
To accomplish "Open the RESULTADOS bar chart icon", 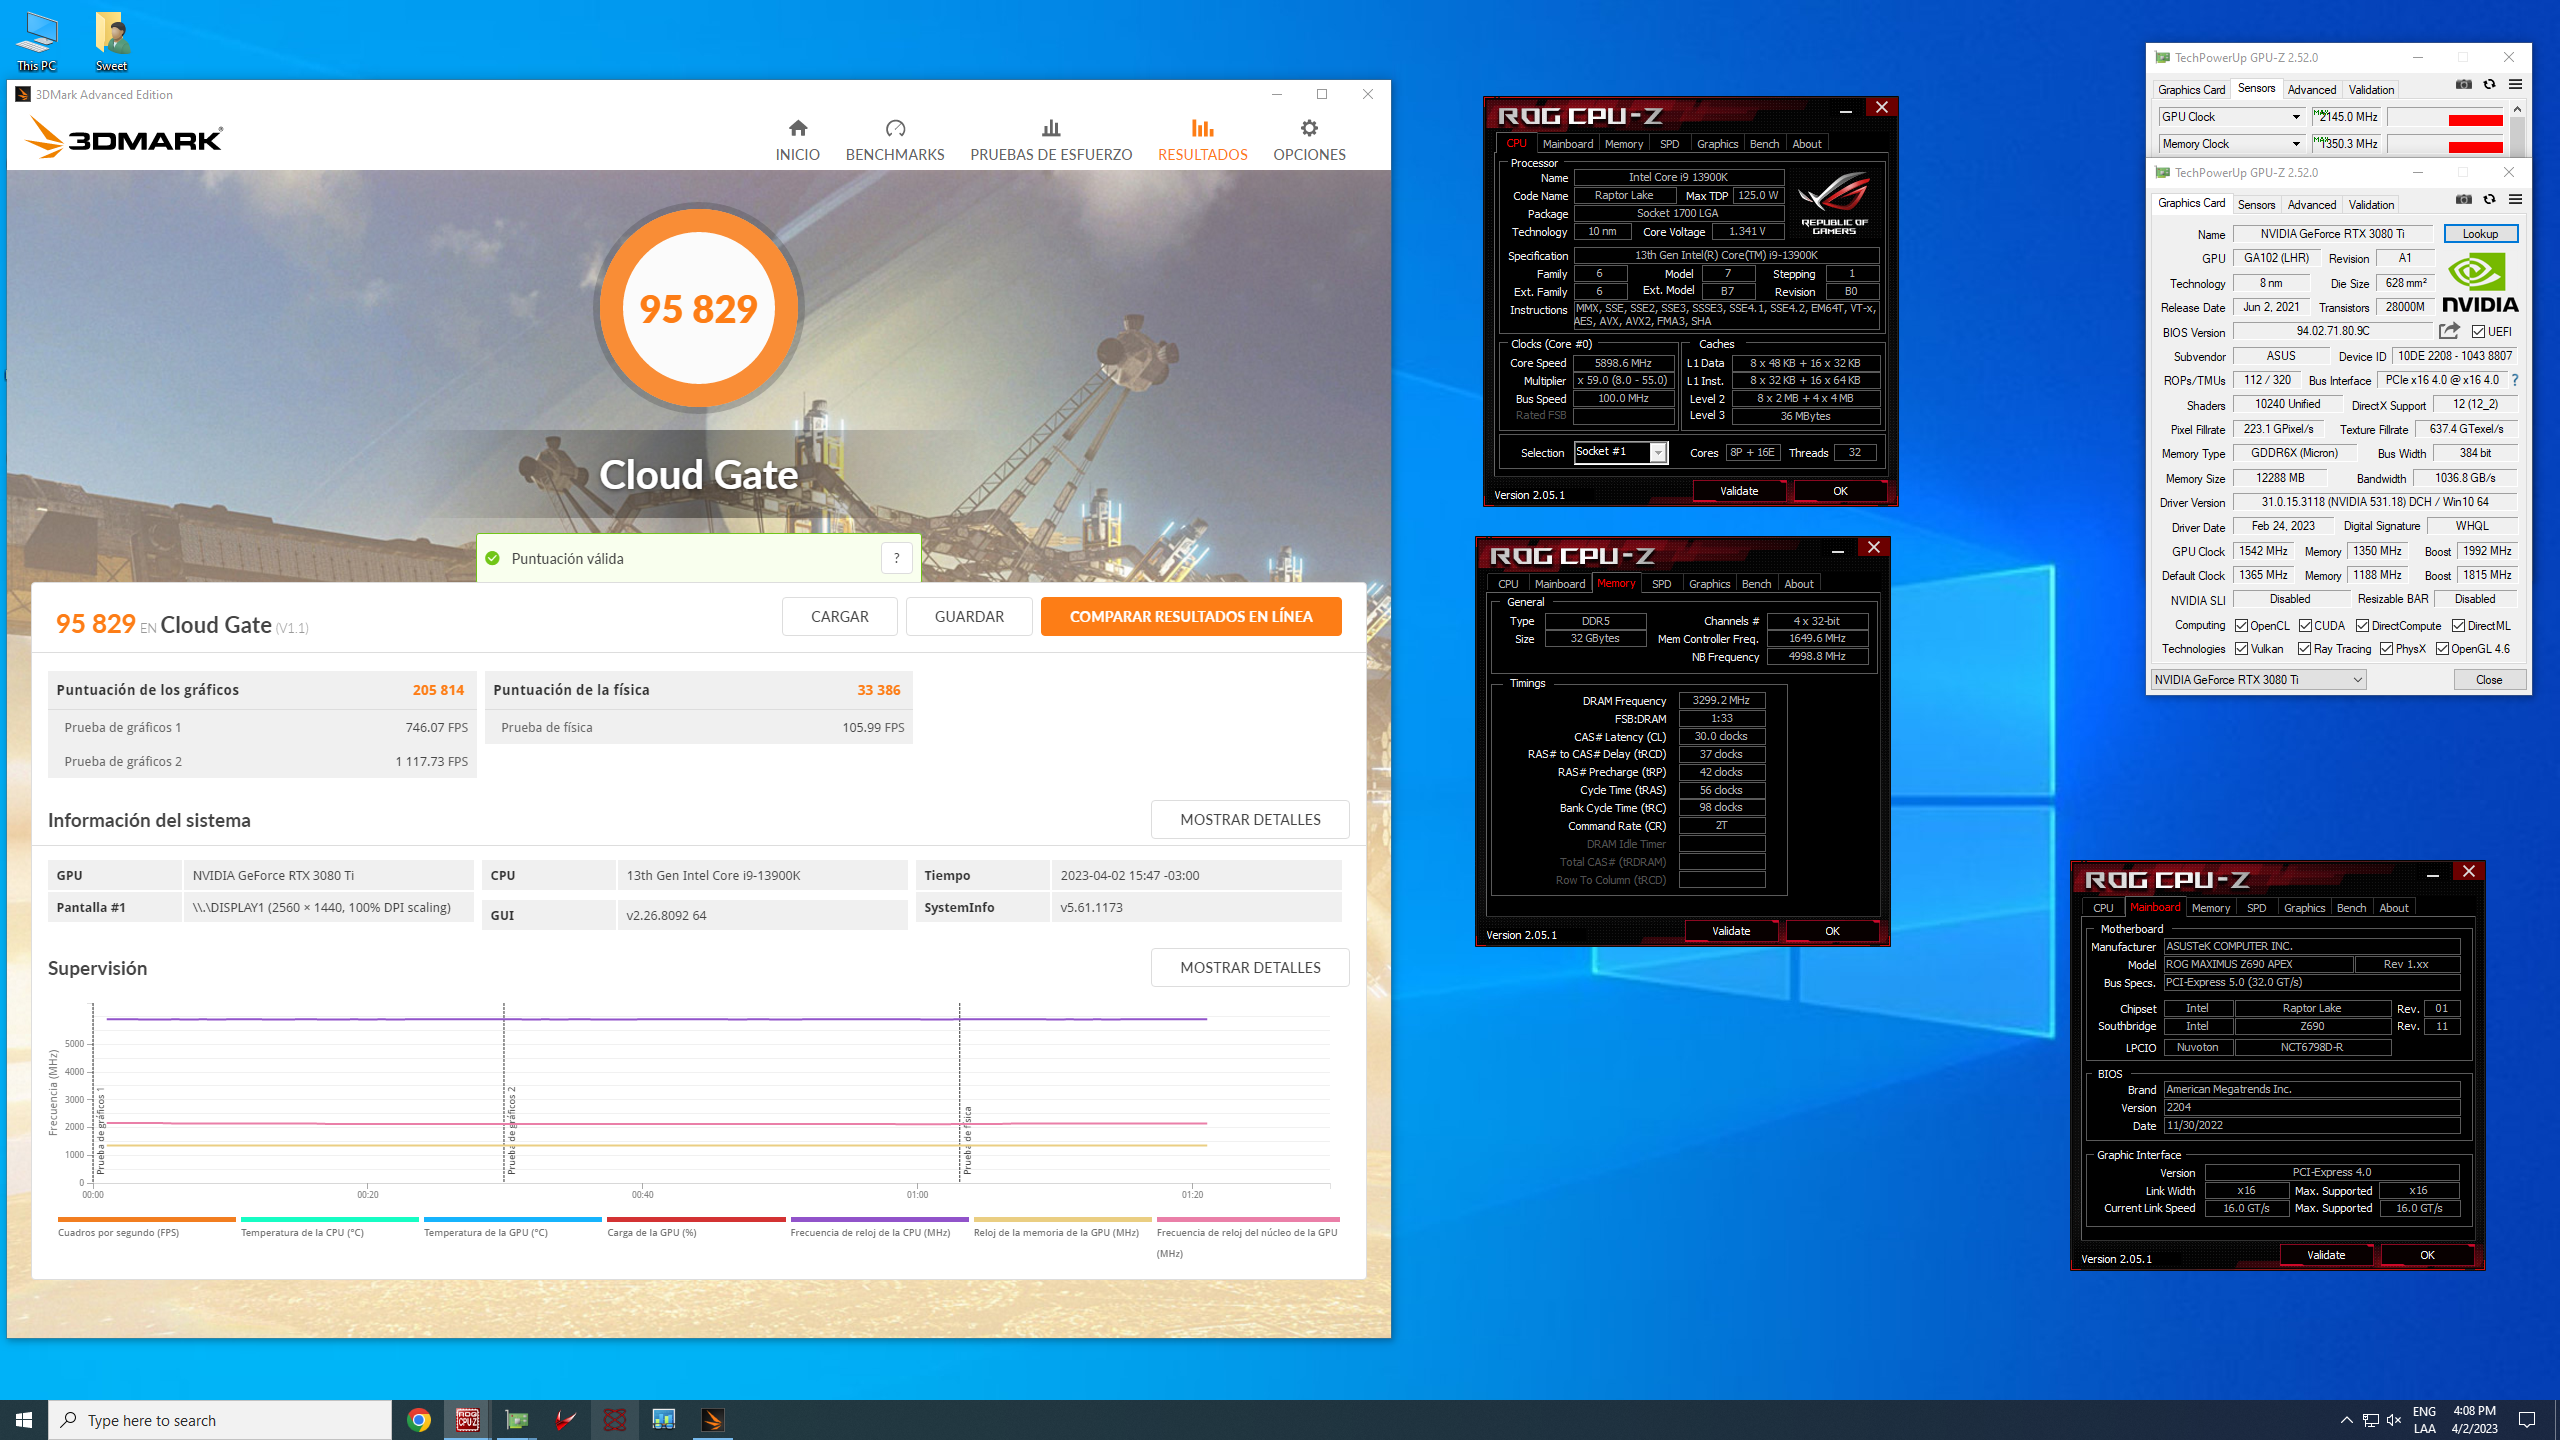I will pyautogui.click(x=1202, y=128).
